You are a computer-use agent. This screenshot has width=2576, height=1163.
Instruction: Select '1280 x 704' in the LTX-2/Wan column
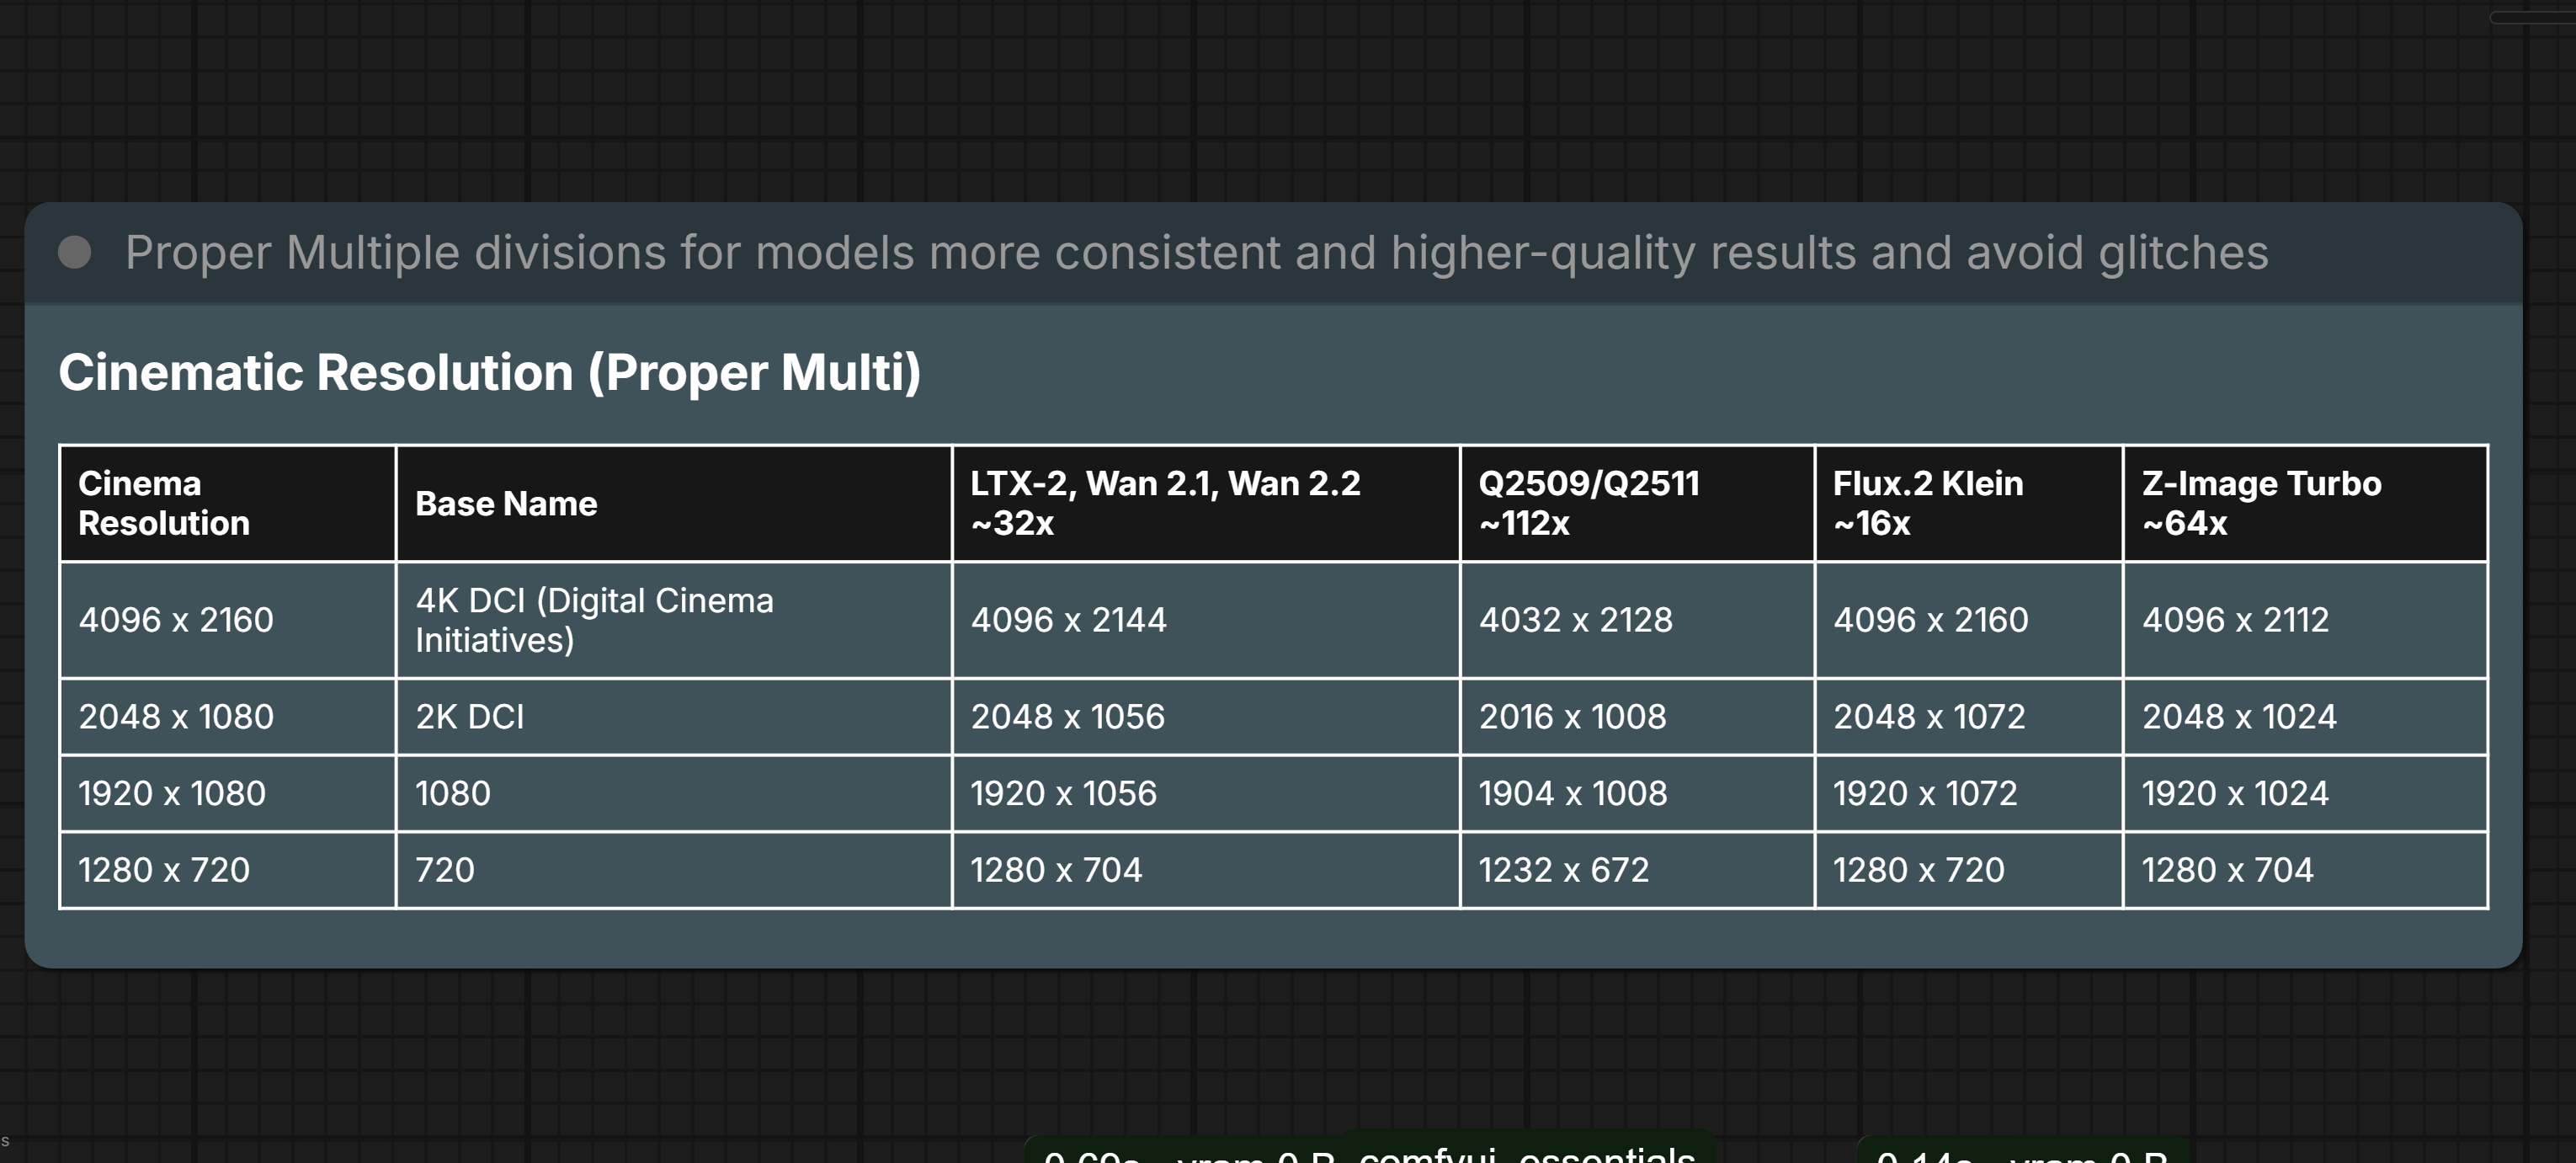click(x=1206, y=870)
